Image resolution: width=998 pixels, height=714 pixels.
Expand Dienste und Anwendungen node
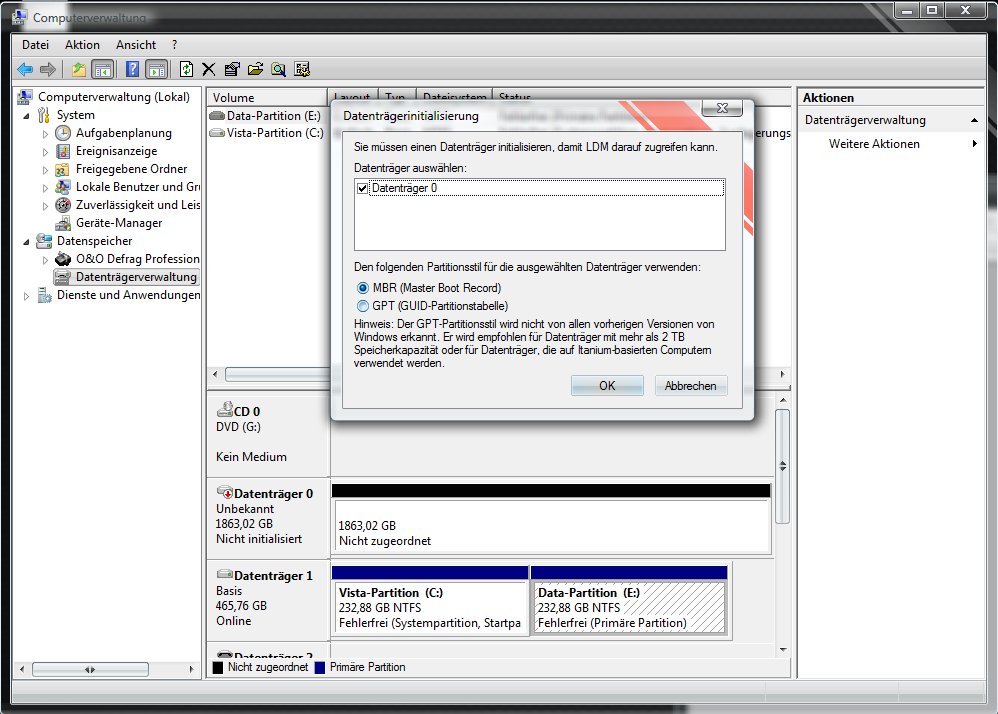point(26,296)
